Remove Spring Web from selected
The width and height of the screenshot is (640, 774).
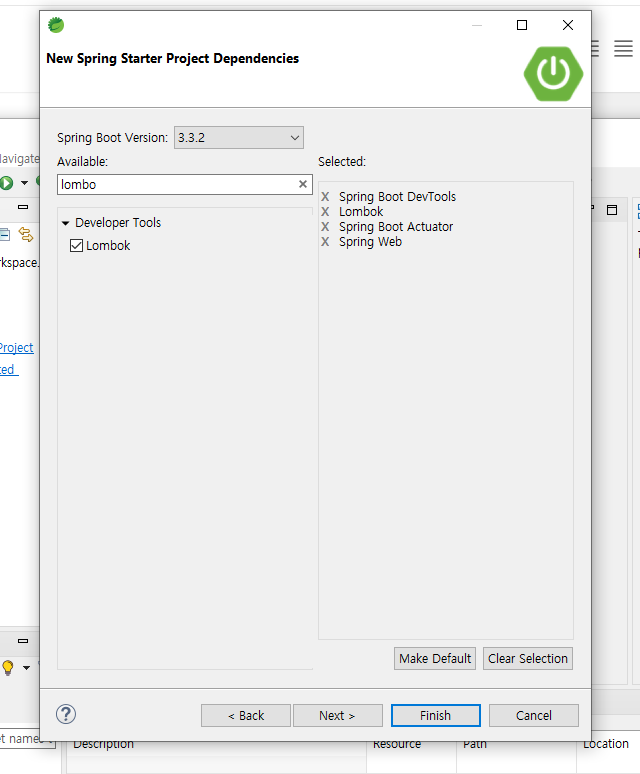[x=325, y=242]
